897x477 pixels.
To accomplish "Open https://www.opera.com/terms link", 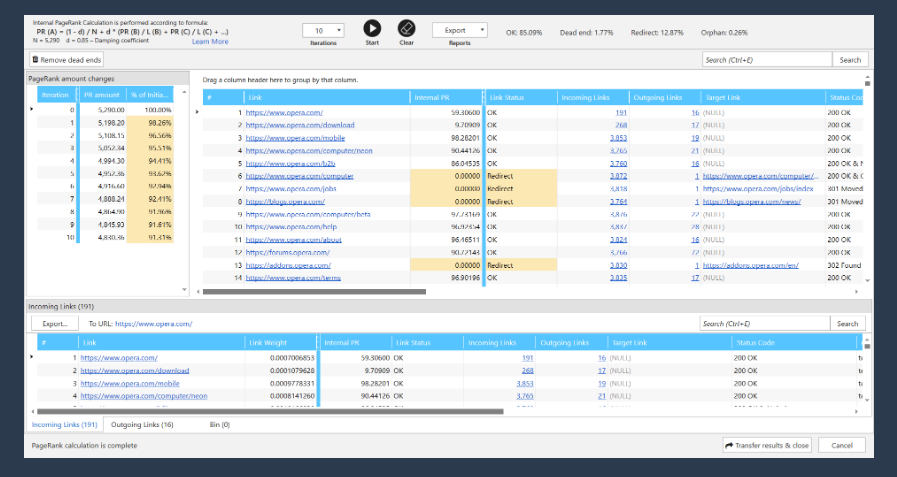I will (x=293, y=277).
